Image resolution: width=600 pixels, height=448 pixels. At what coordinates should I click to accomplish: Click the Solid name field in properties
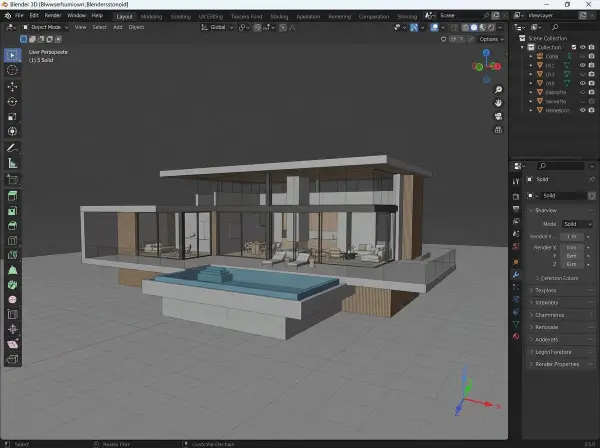(x=562, y=195)
